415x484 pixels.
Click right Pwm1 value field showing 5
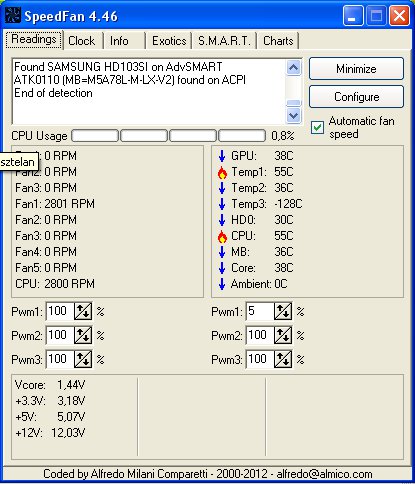coord(260,311)
